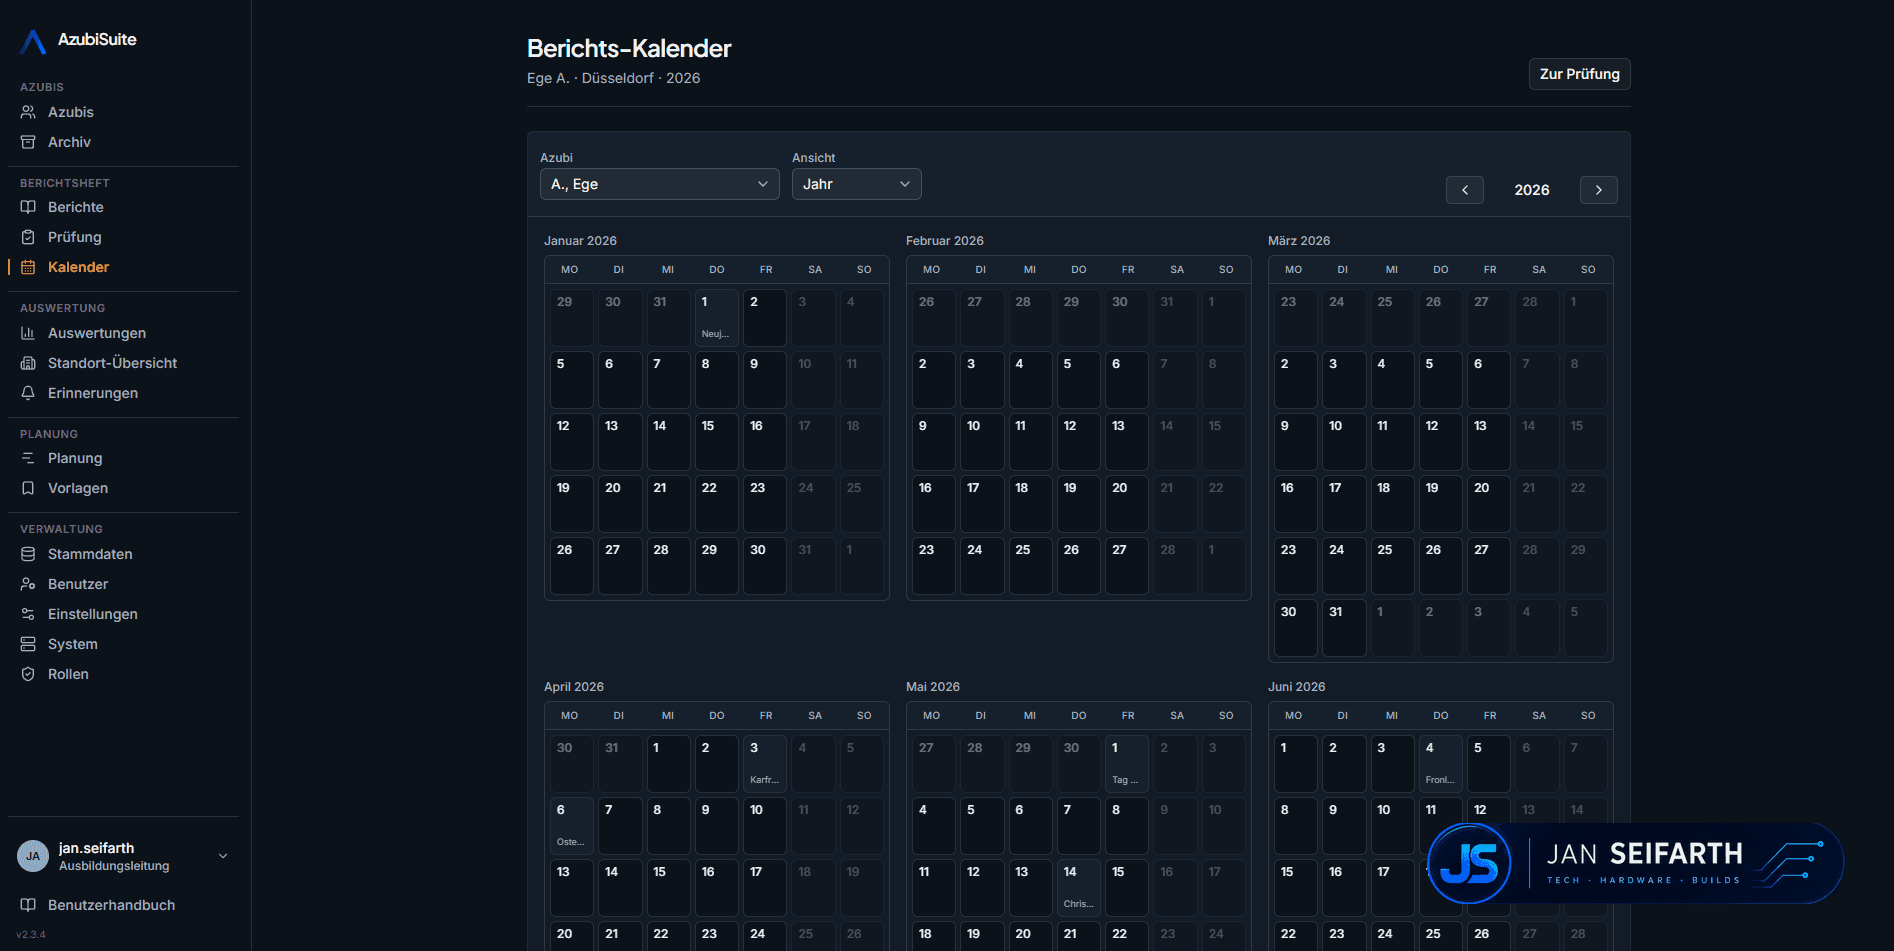Click the Prüfung clipboard icon
The height and width of the screenshot is (951, 1894).
point(28,237)
